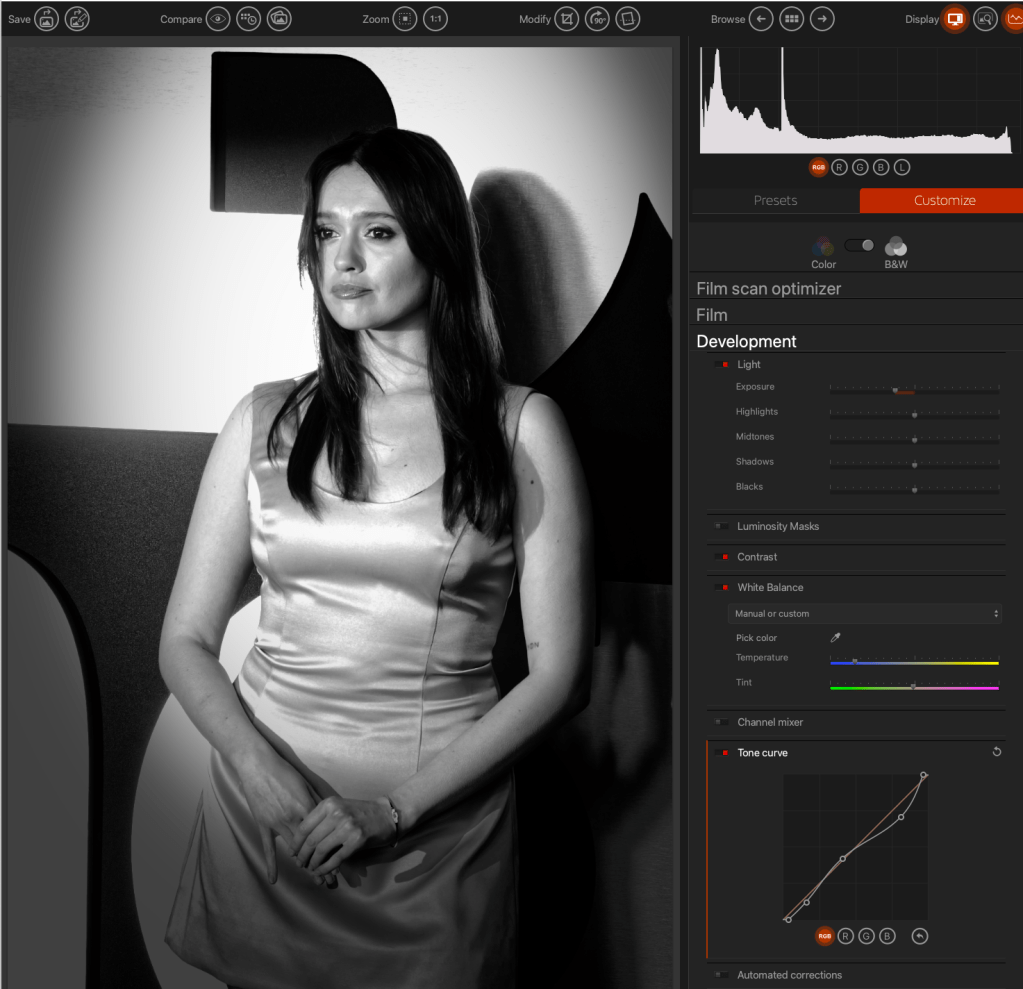The image size is (1023, 989).
Task: Open the Manual or custom white balance dropdown
Action: [x=865, y=614]
